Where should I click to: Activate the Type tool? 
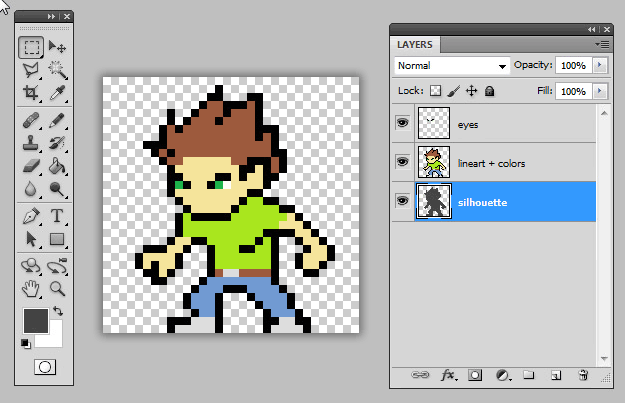click(x=57, y=216)
